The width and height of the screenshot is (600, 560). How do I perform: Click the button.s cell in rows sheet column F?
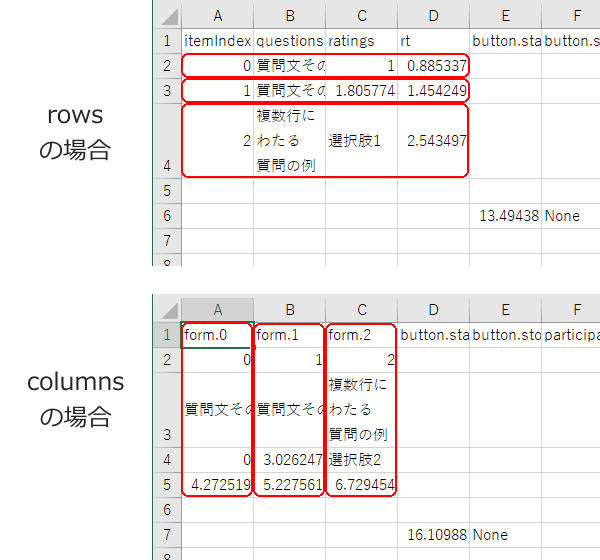[571, 41]
